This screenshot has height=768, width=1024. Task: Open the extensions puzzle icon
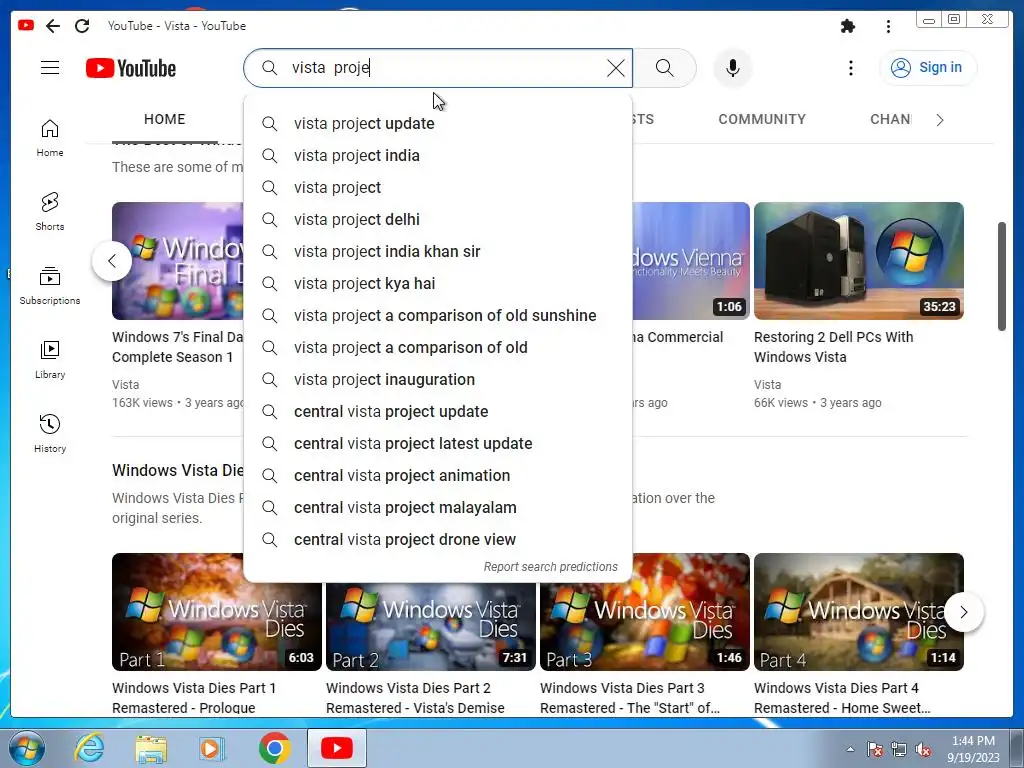(848, 26)
